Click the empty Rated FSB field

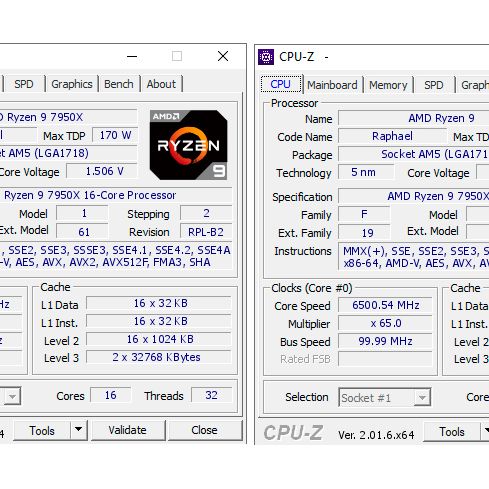pyautogui.click(x=385, y=359)
